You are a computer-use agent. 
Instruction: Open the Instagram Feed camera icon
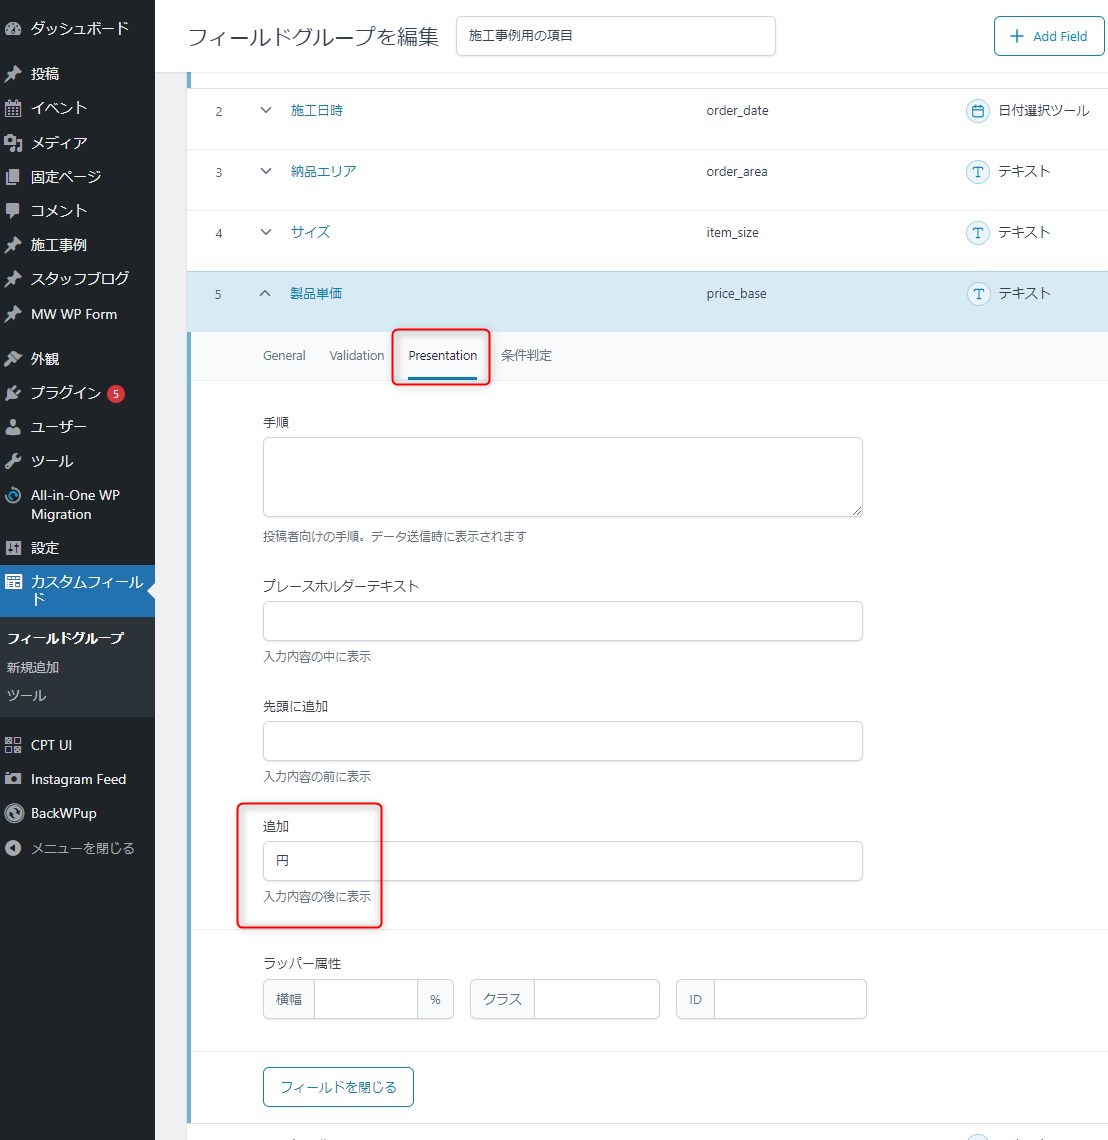click(14, 778)
